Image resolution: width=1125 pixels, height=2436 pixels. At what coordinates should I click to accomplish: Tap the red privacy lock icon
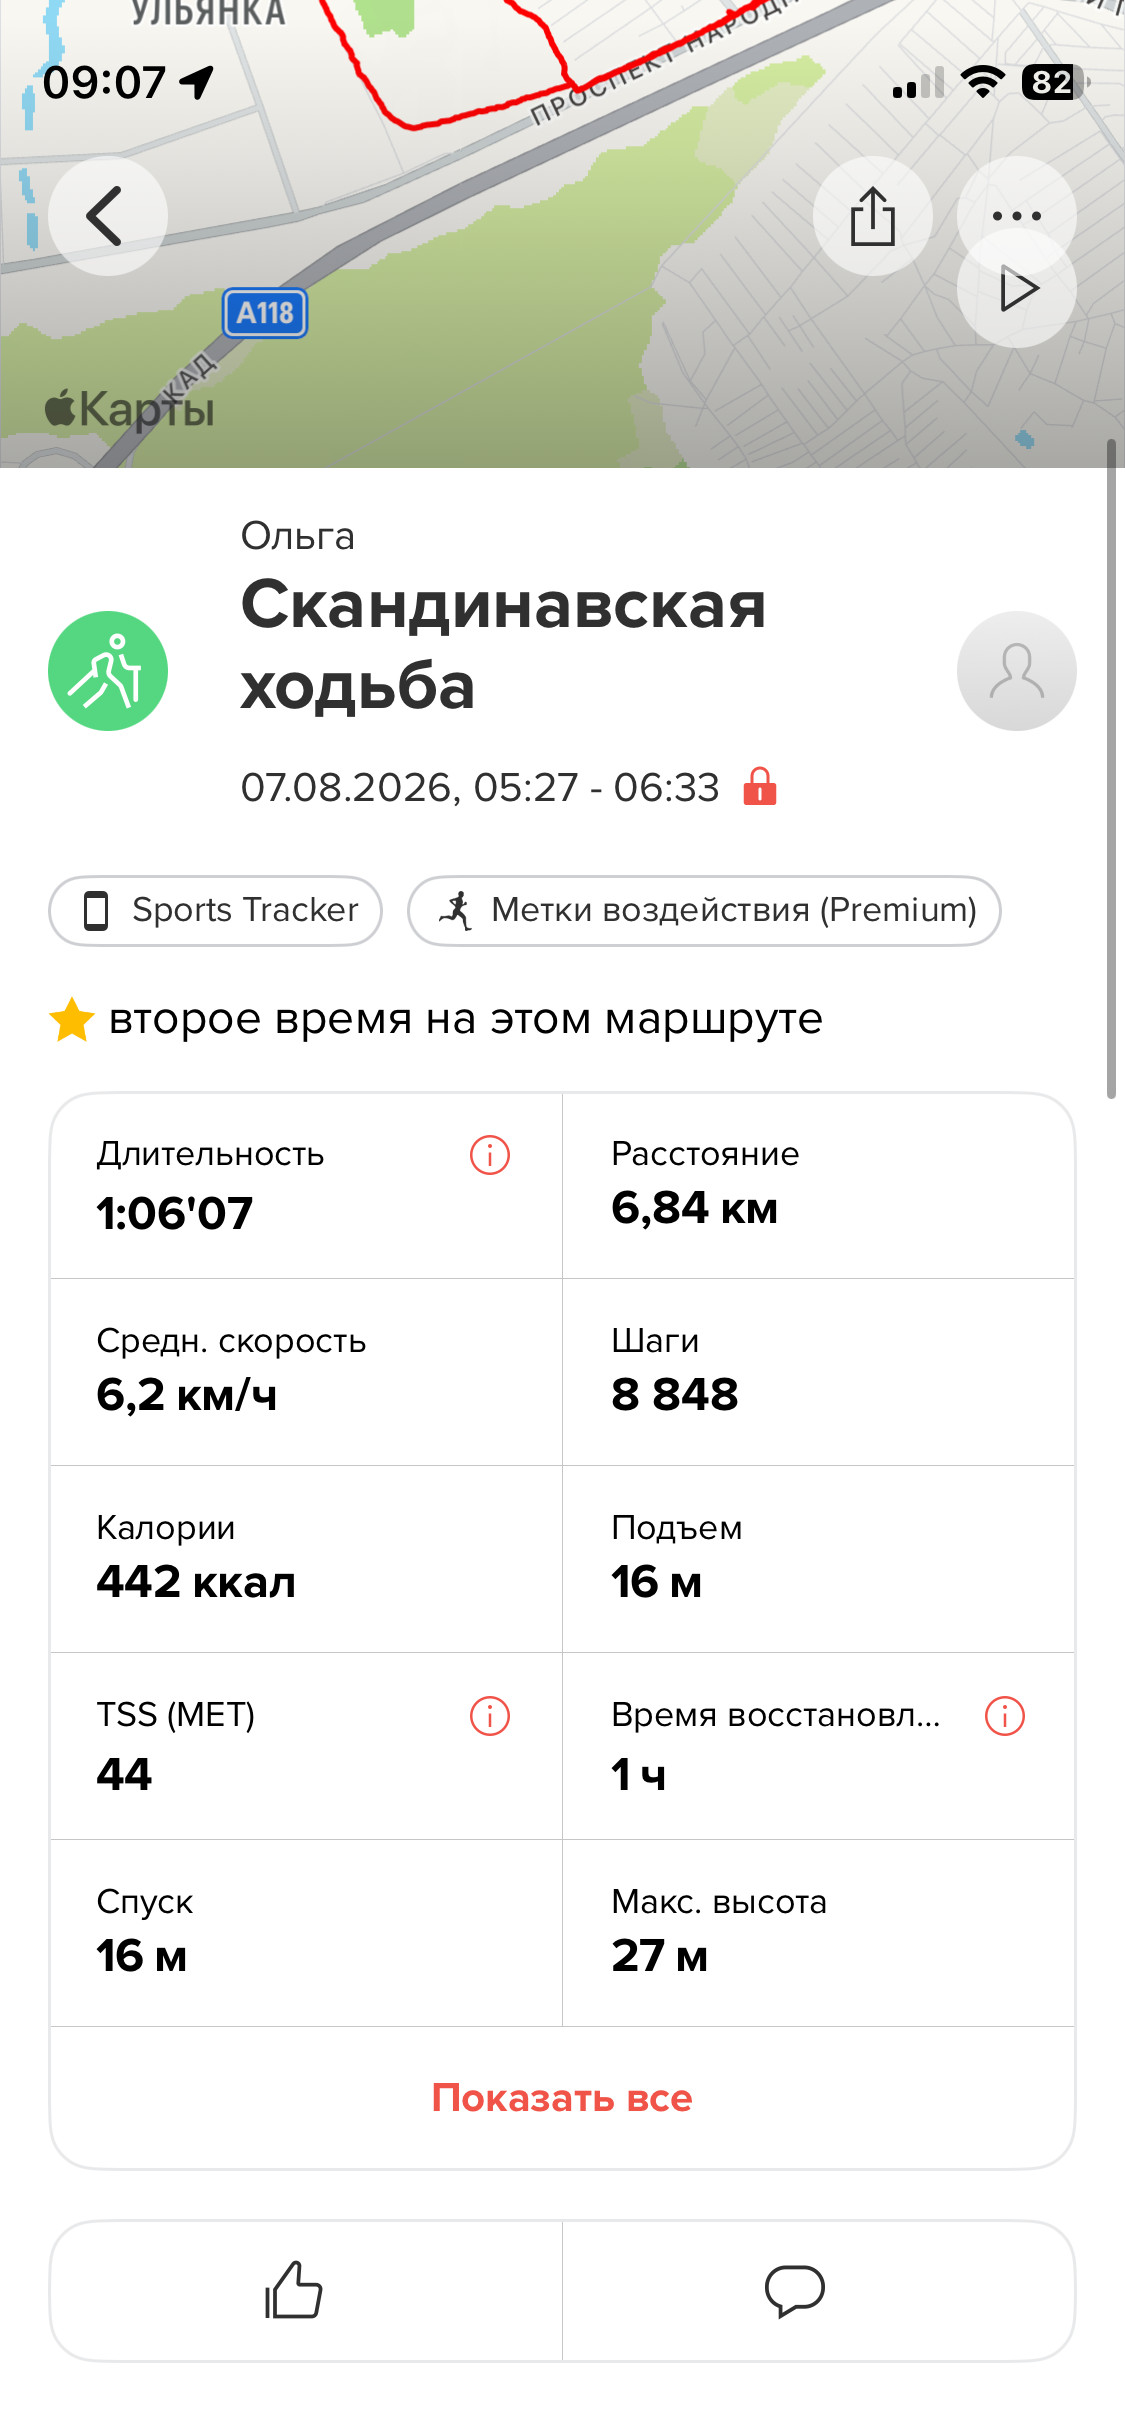pyautogui.click(x=760, y=786)
